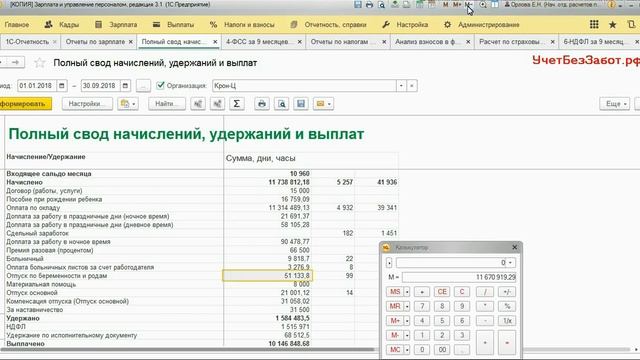Expand M- options arrow in calculator
The height and width of the screenshot is (360, 640).
point(407,336)
